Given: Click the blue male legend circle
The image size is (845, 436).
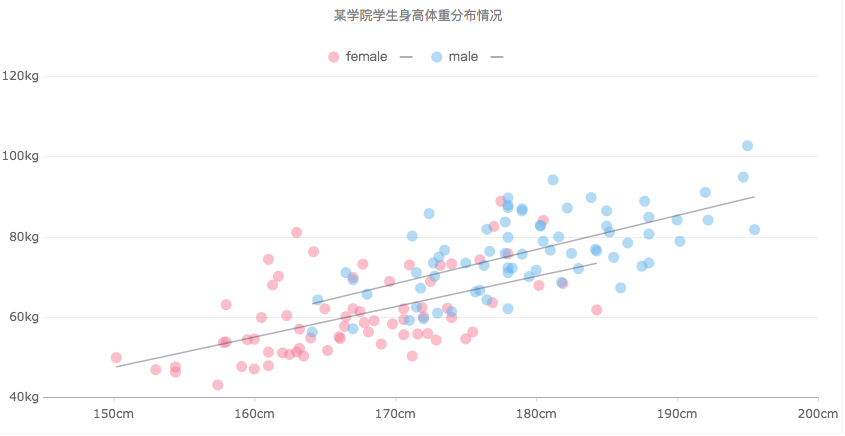Looking at the screenshot, I should pos(437,57).
